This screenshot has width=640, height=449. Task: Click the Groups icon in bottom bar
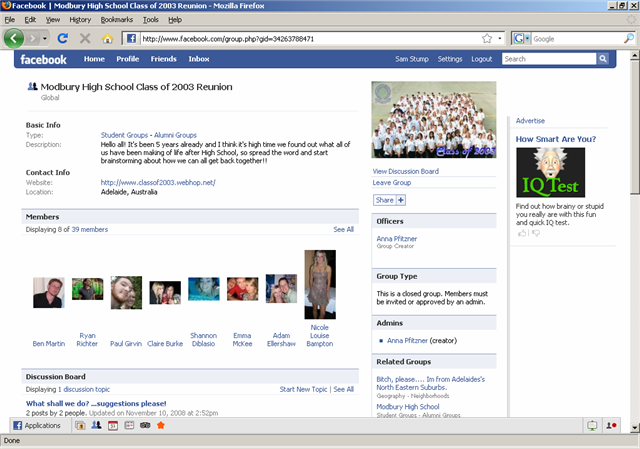[96, 425]
